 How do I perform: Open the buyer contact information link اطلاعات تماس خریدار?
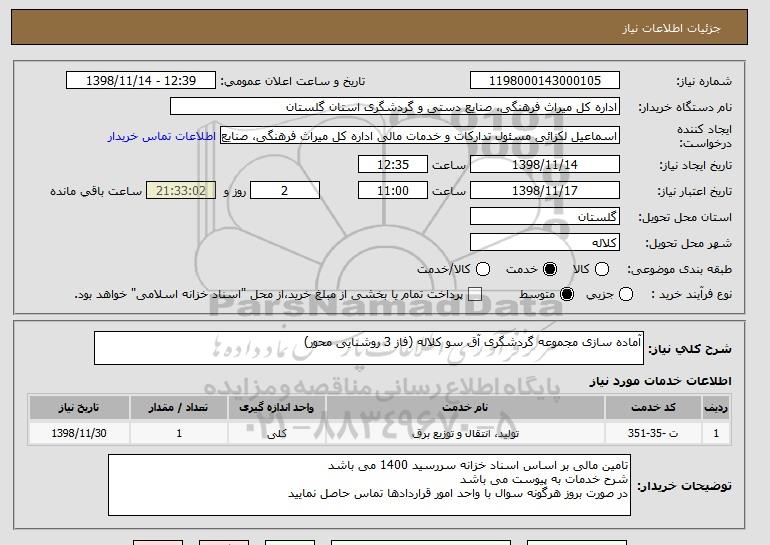click(x=162, y=136)
